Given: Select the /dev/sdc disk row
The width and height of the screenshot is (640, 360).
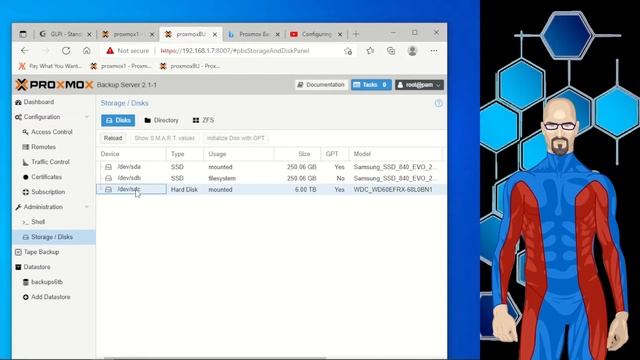Looking at the screenshot, I should click(x=271, y=189).
